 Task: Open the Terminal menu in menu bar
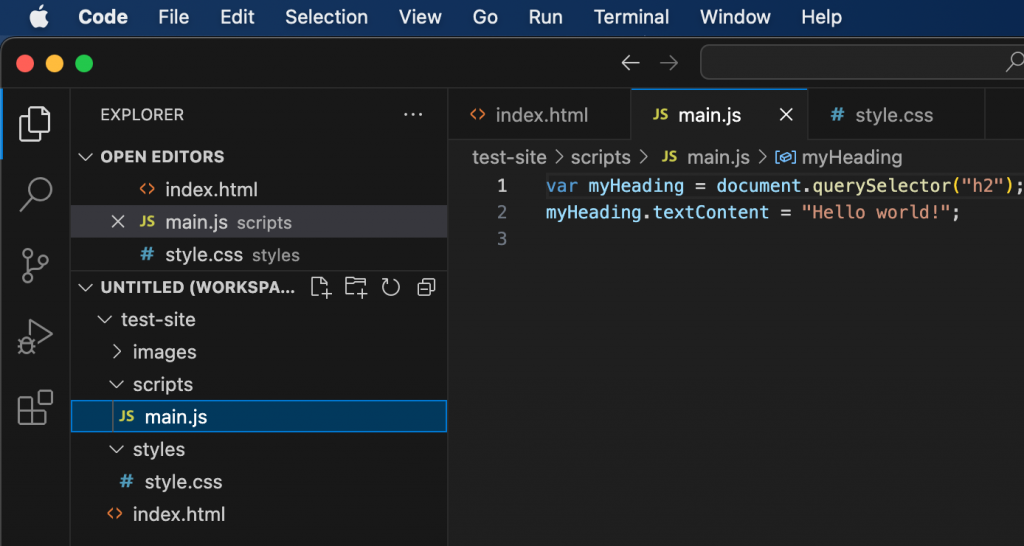631,17
